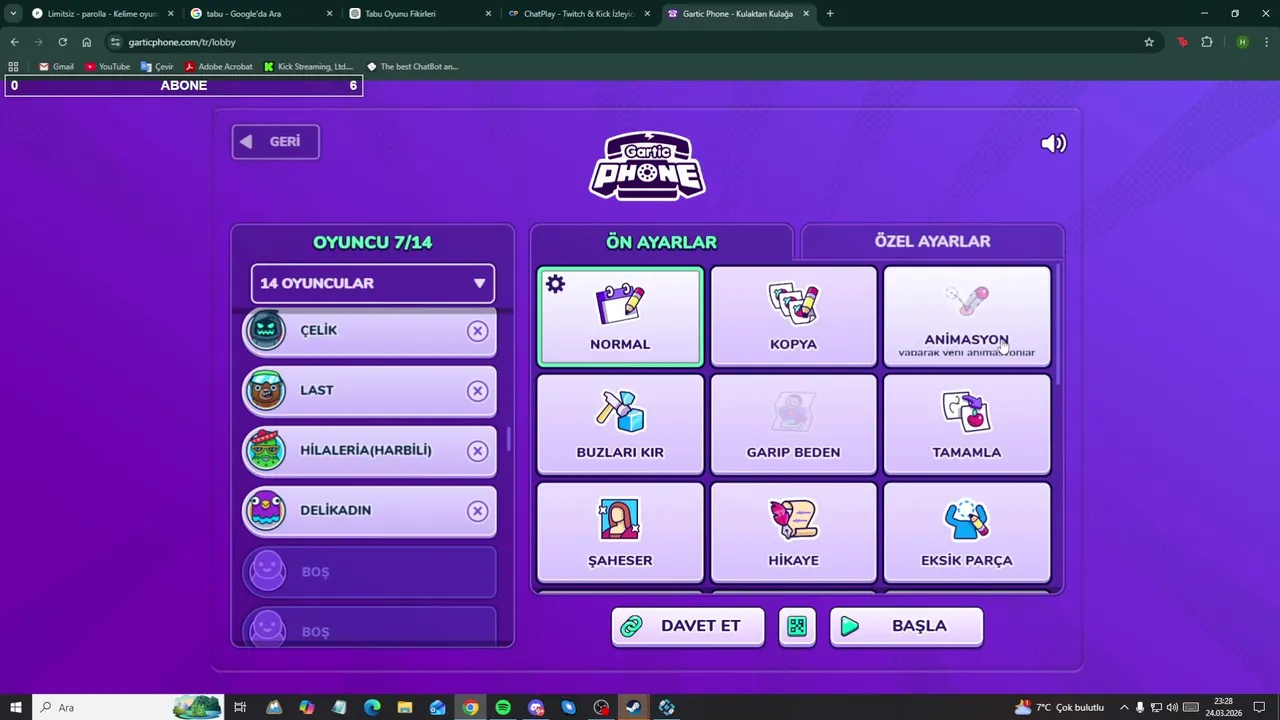The width and height of the screenshot is (1280, 720).
Task: Click LAST's bear avatar
Action: (266, 391)
